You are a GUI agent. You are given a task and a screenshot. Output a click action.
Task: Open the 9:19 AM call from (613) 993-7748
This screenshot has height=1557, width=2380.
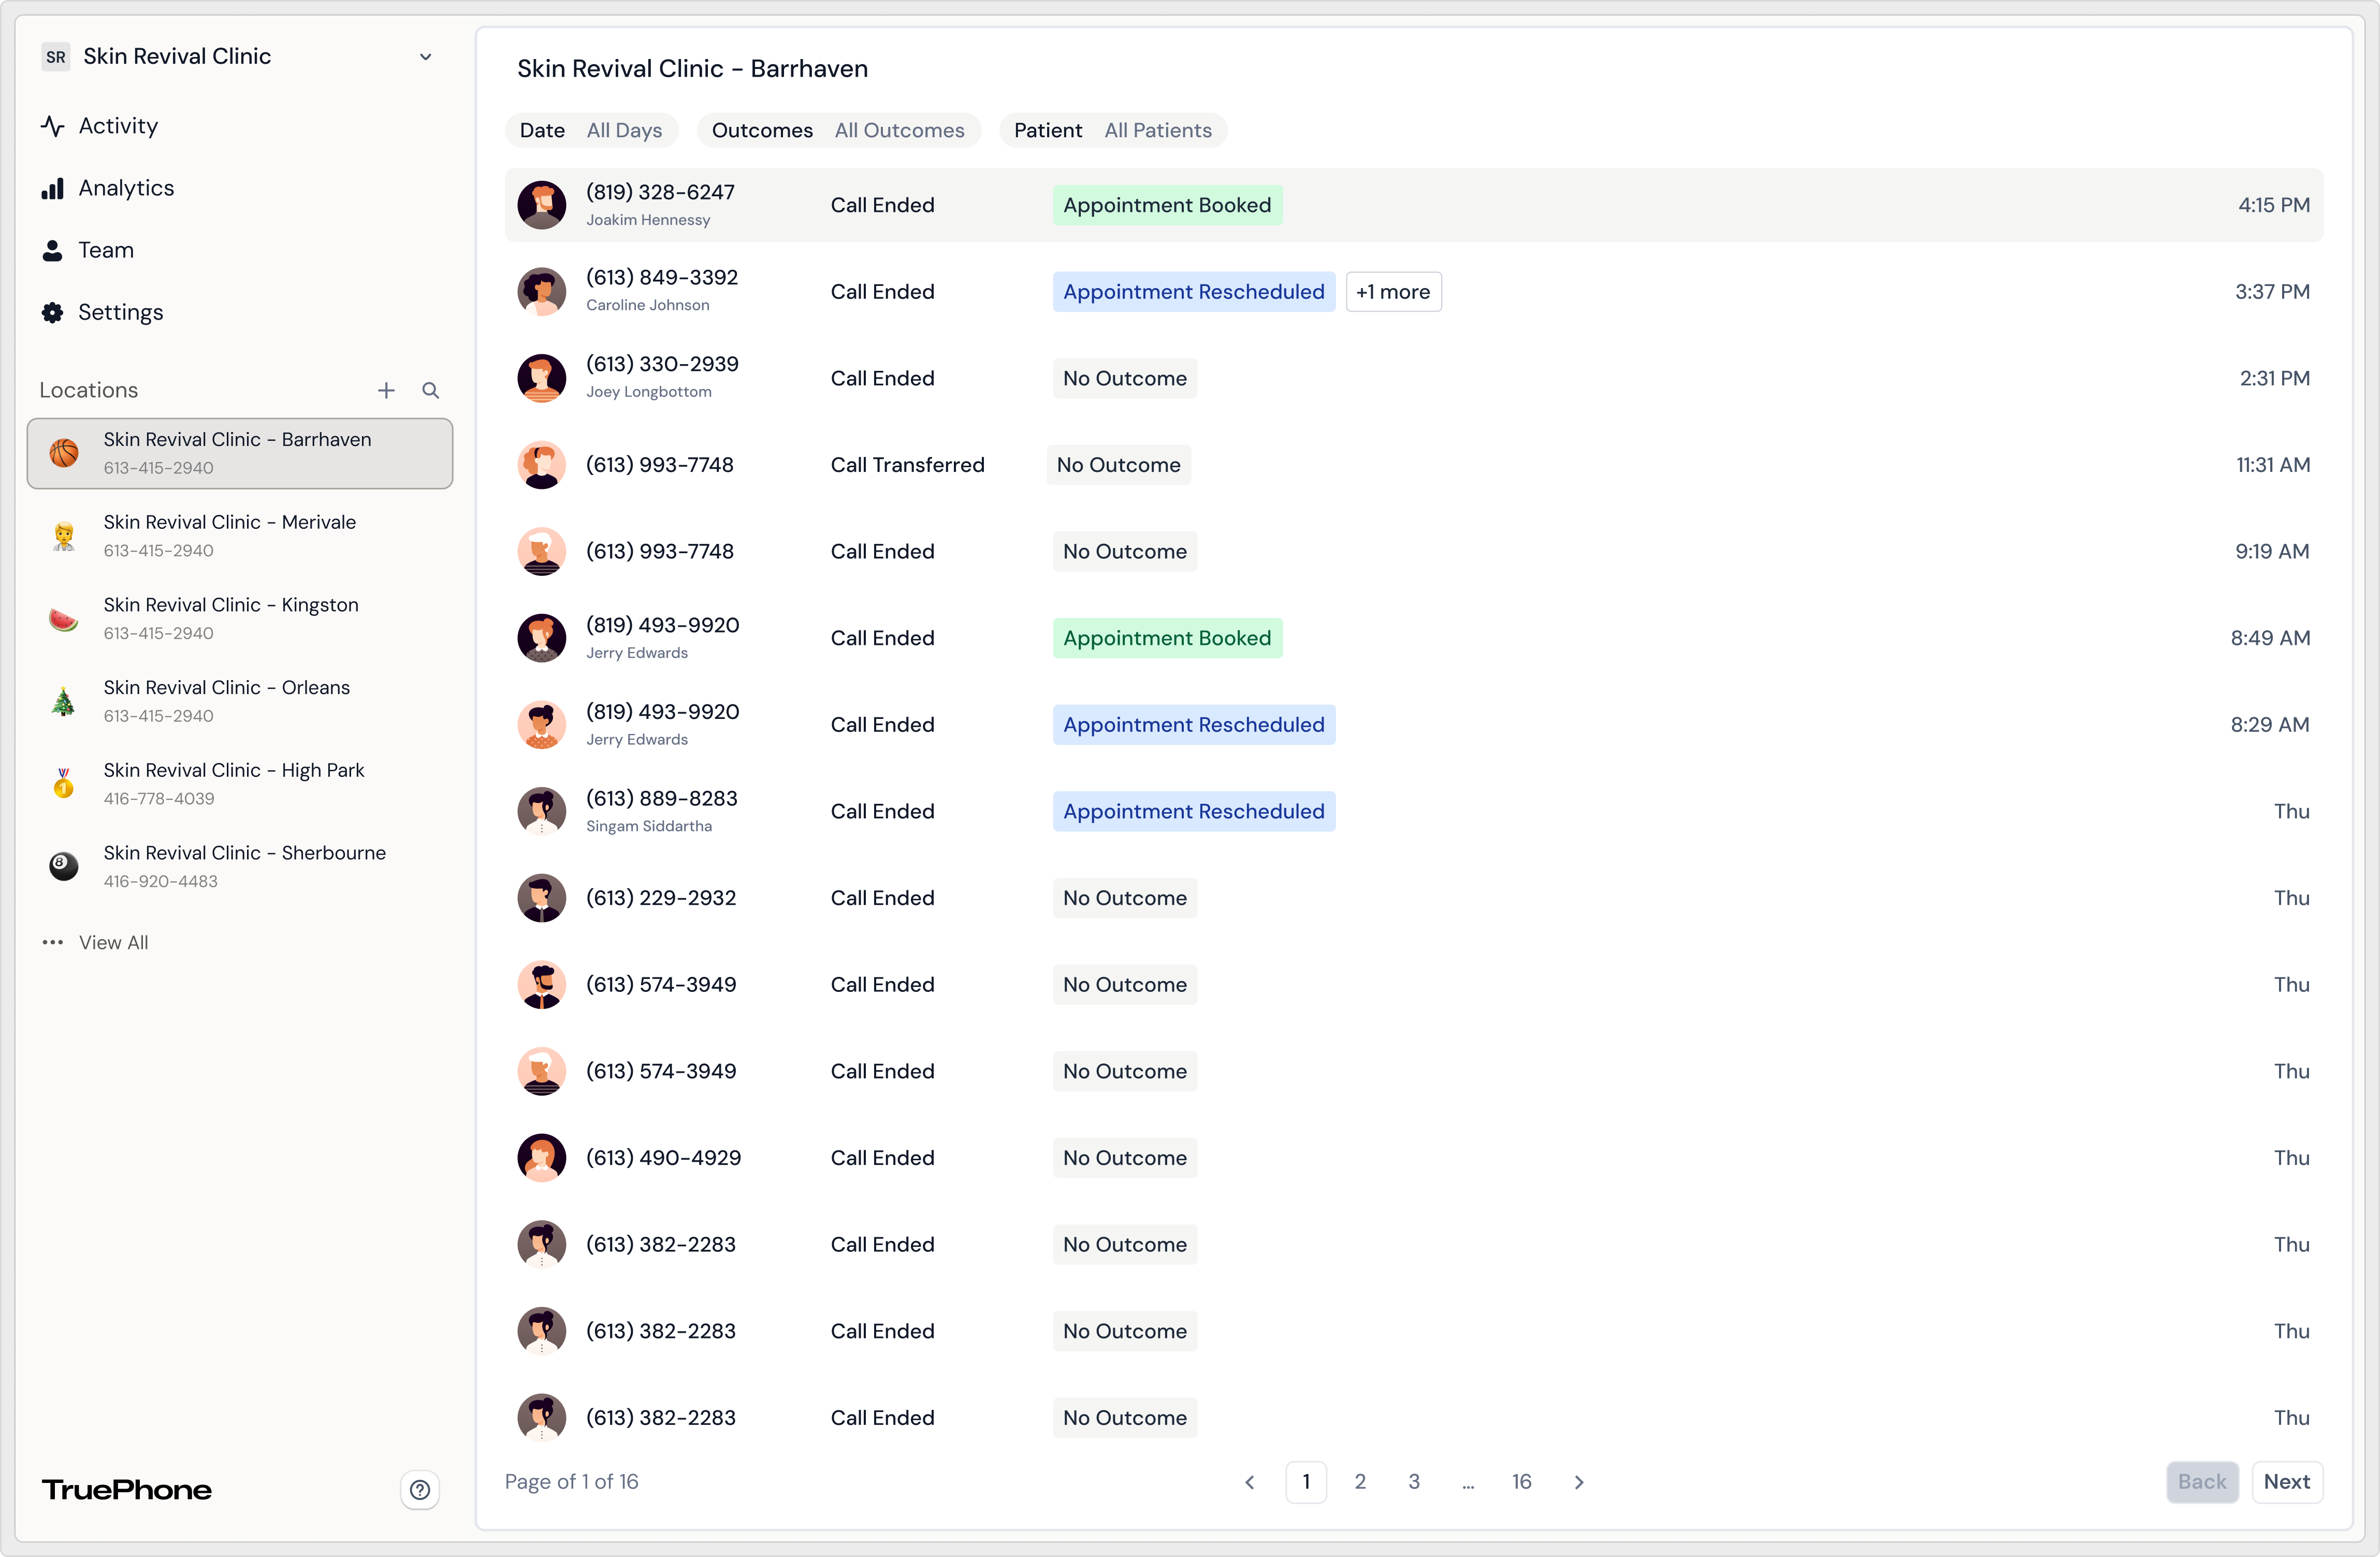click(x=1414, y=551)
